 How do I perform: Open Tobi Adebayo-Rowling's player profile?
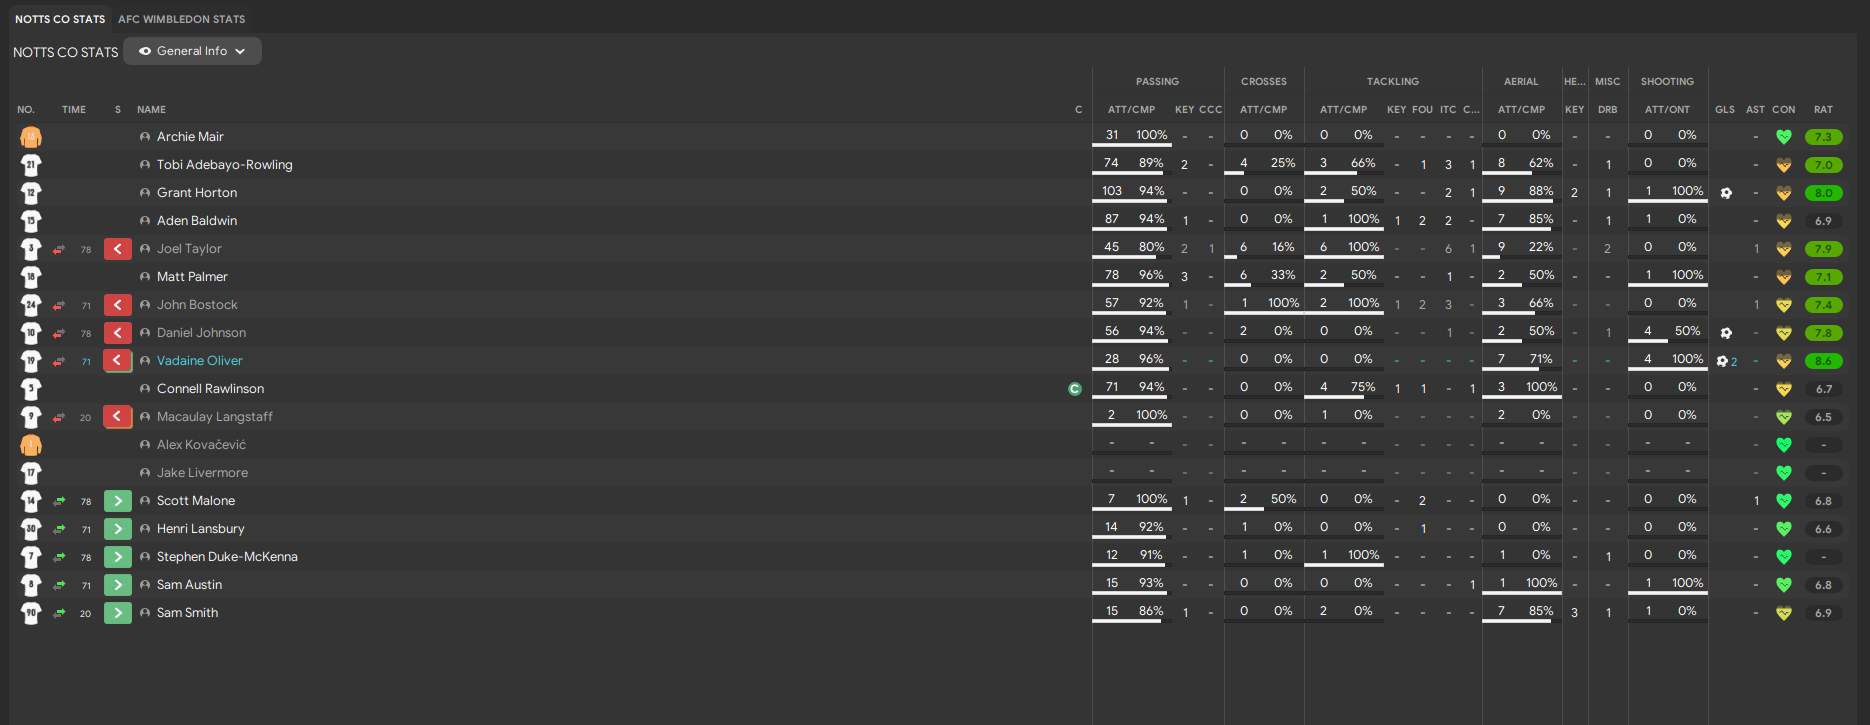point(225,165)
